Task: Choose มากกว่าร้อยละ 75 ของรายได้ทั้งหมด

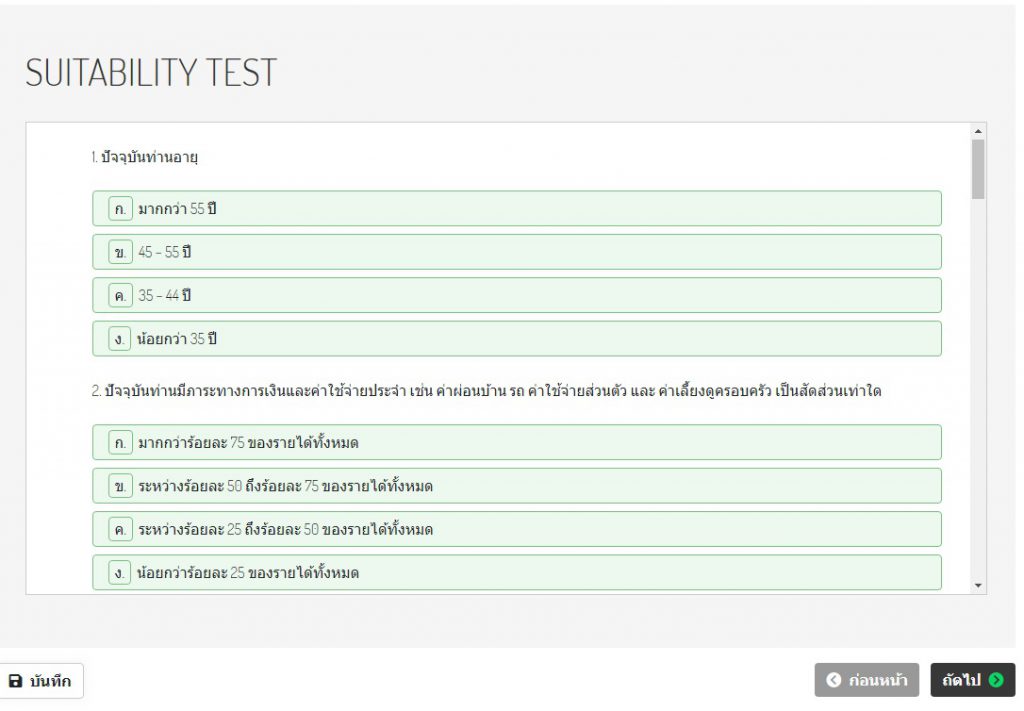Action: pyautogui.click(x=517, y=442)
